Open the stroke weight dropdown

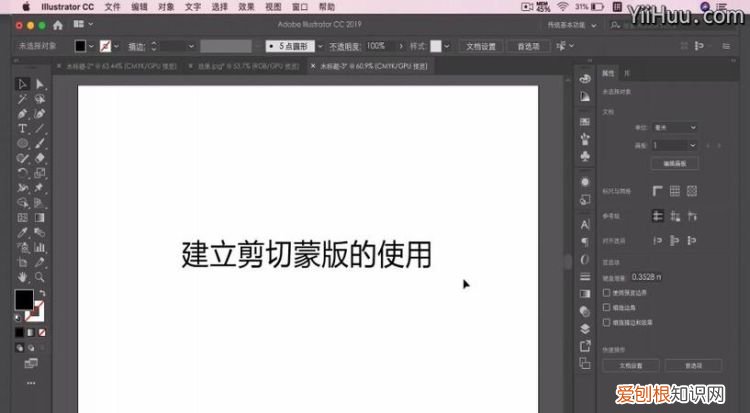pyautogui.click(x=191, y=46)
